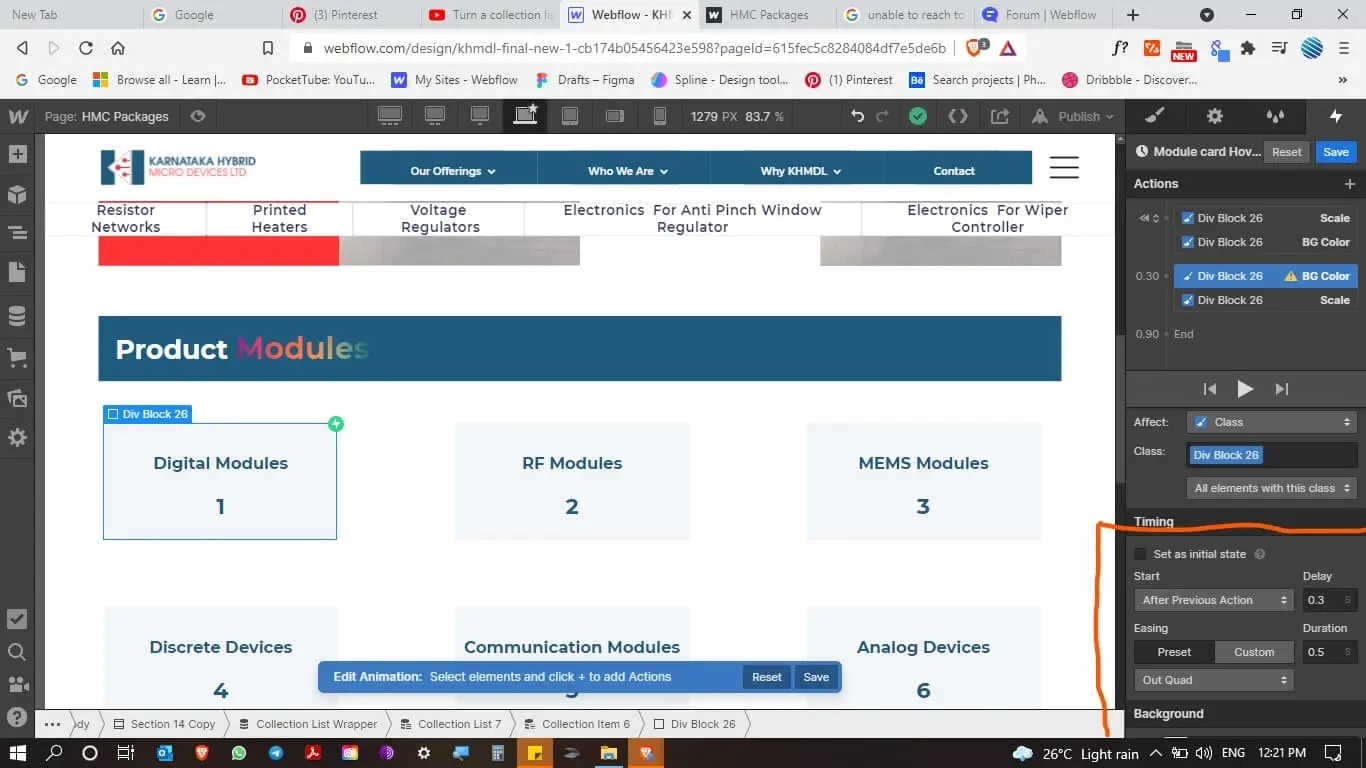Switch to mobile portrait breakpoint
The width and height of the screenshot is (1366, 768).
click(x=660, y=116)
